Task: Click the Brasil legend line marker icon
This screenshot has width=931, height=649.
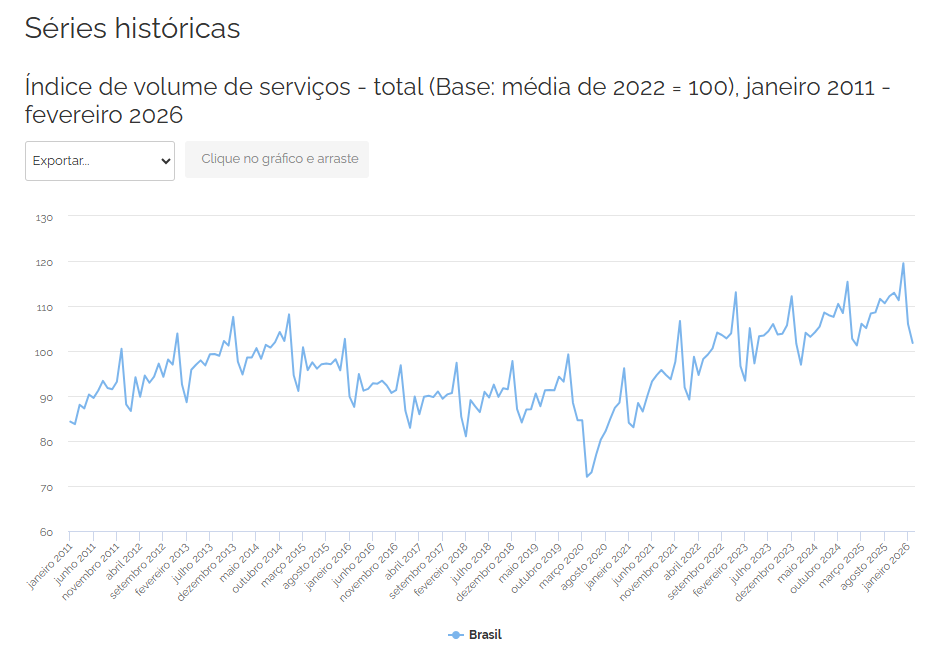Action: tap(456, 635)
